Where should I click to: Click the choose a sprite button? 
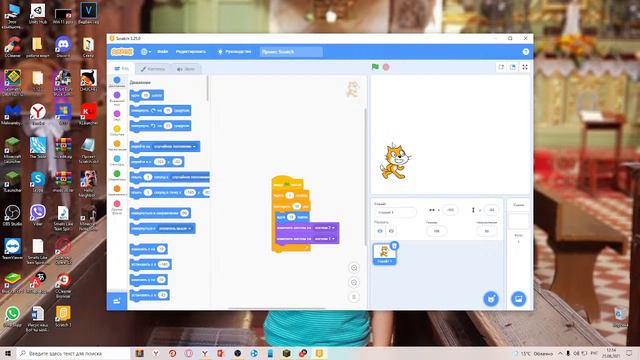click(x=491, y=299)
